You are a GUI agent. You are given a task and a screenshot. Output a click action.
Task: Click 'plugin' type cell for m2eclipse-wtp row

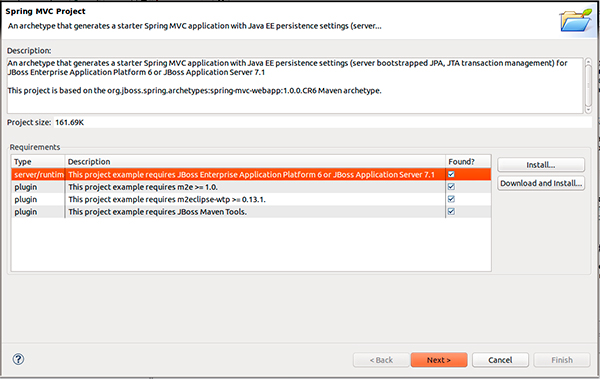tap(26, 199)
